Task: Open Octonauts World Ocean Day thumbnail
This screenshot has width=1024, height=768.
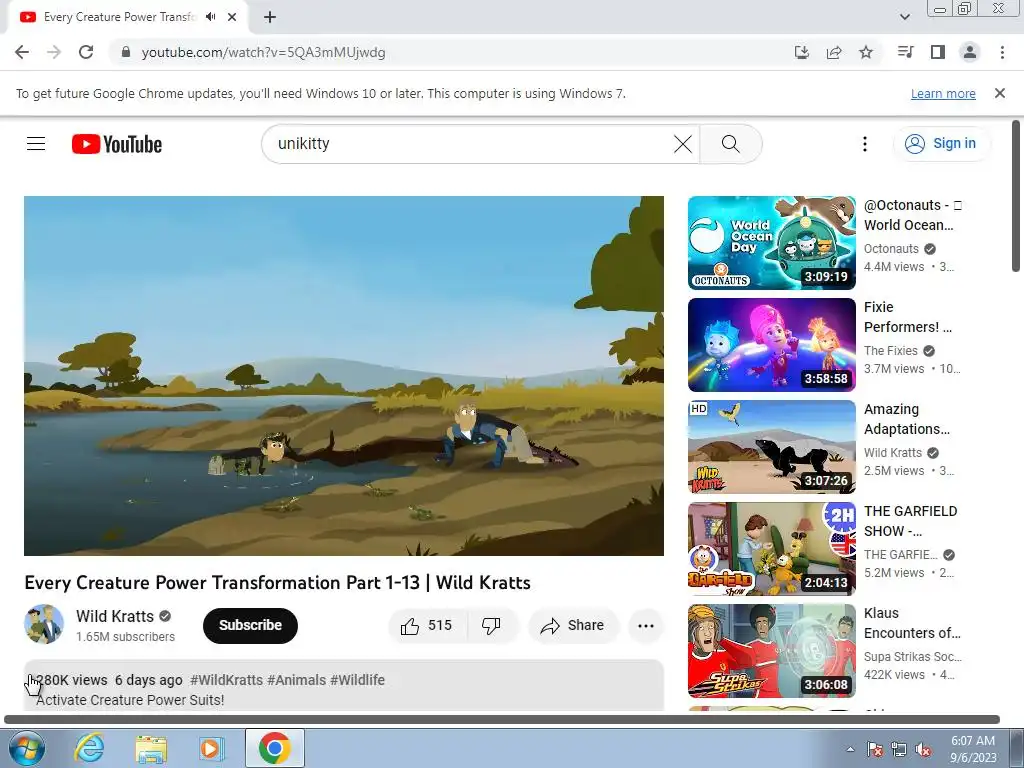Action: [x=771, y=243]
